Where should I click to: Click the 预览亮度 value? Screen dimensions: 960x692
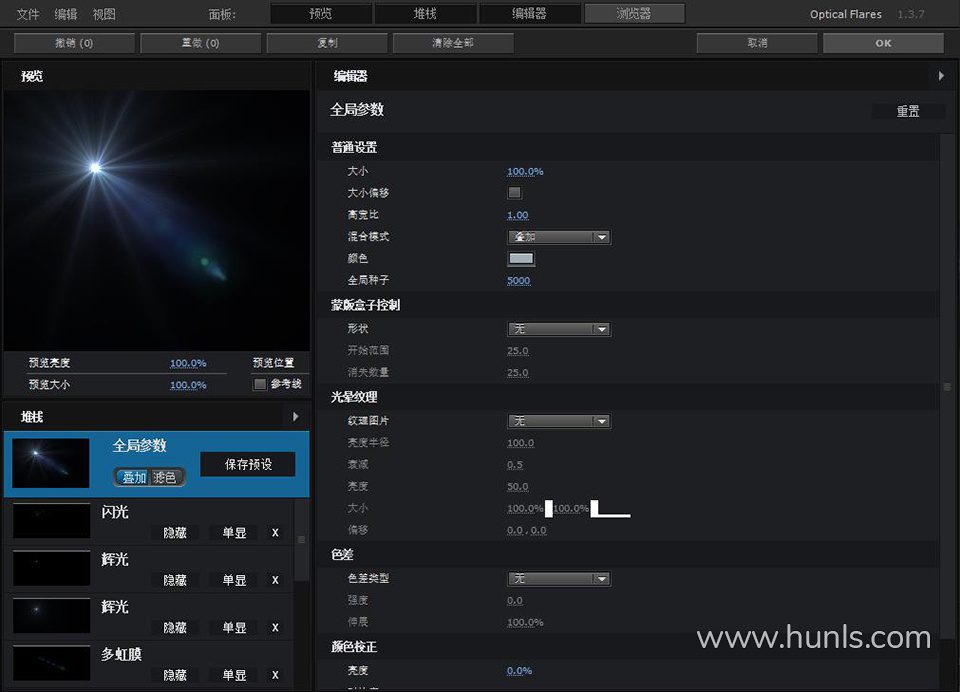pyautogui.click(x=188, y=363)
